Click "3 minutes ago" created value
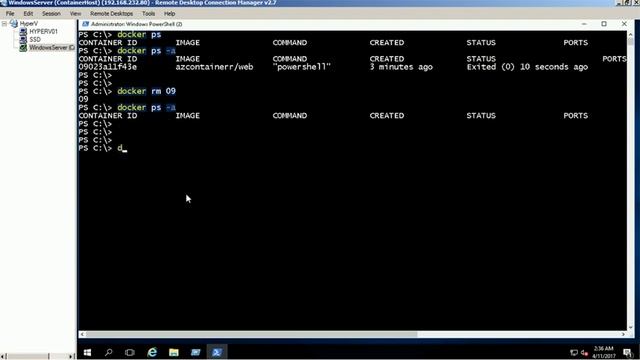Screen dimensions: 640x360 click(x=401, y=67)
